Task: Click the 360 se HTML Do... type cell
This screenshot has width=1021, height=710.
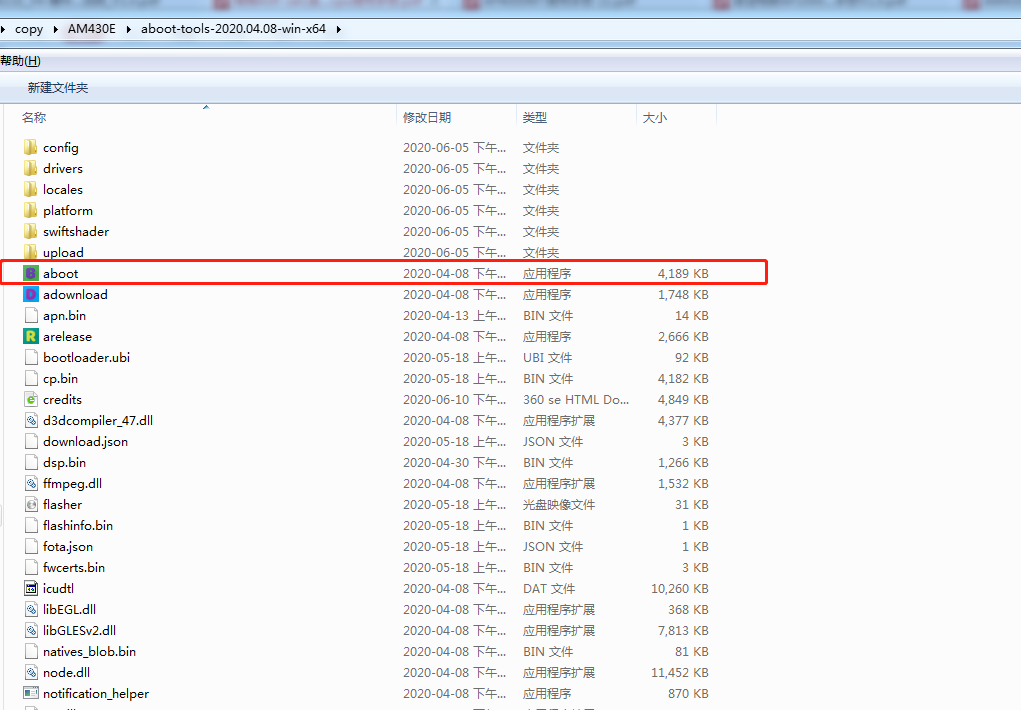Action: point(576,399)
